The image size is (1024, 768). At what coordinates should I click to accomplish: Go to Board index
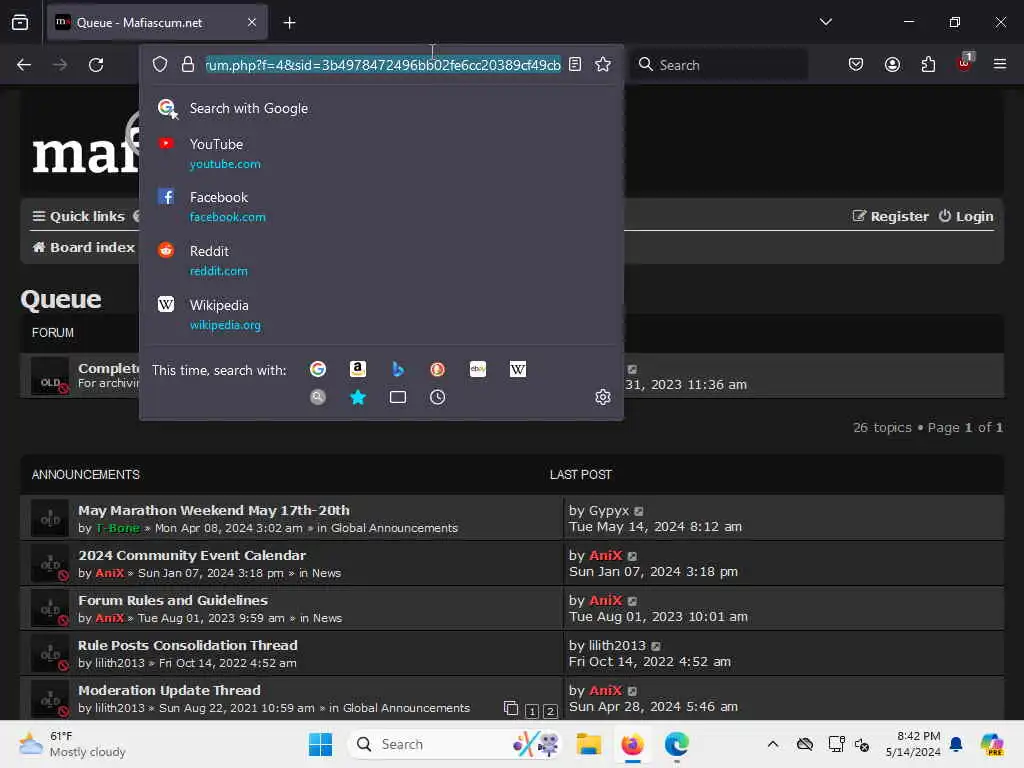click(84, 248)
